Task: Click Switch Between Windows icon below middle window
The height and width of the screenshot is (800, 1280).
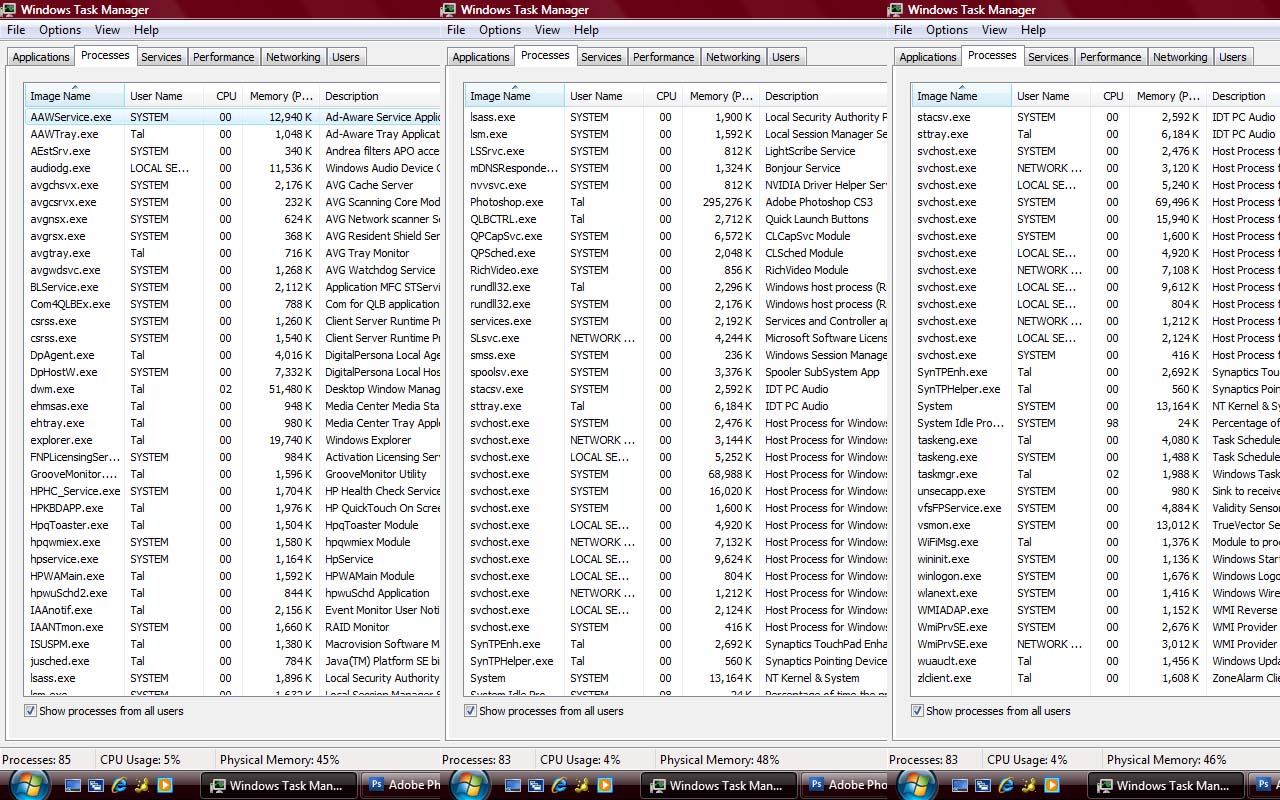Action: coord(536,786)
